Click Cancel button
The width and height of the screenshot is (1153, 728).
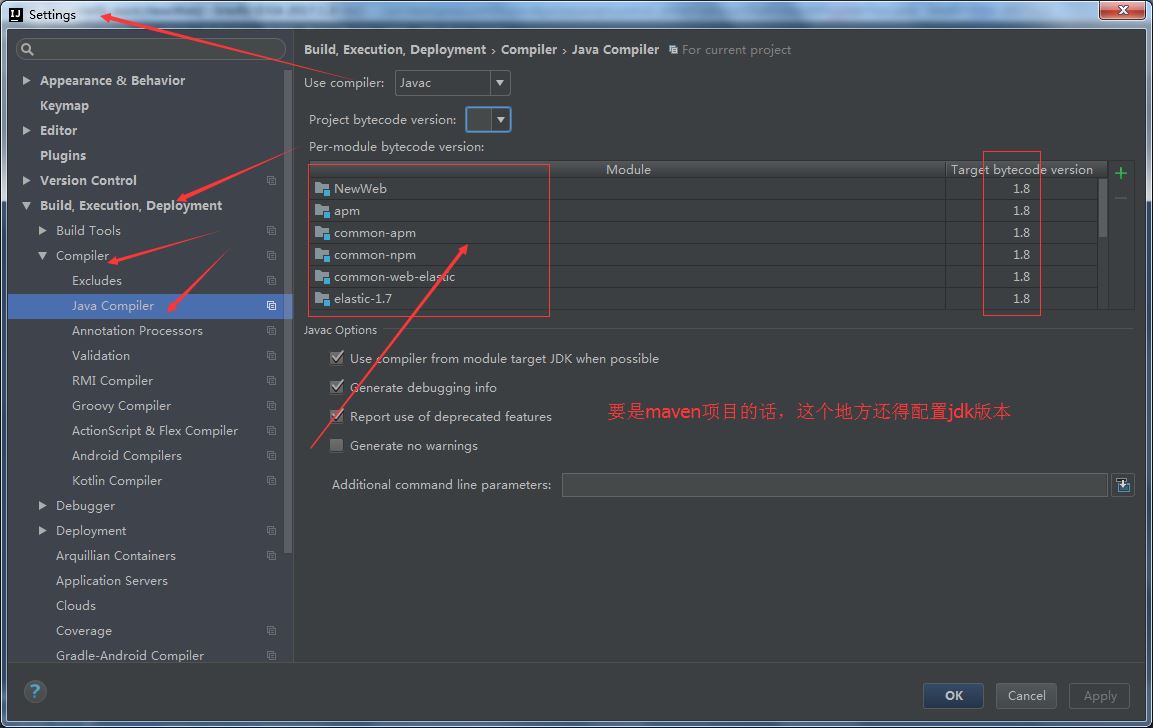click(1027, 696)
